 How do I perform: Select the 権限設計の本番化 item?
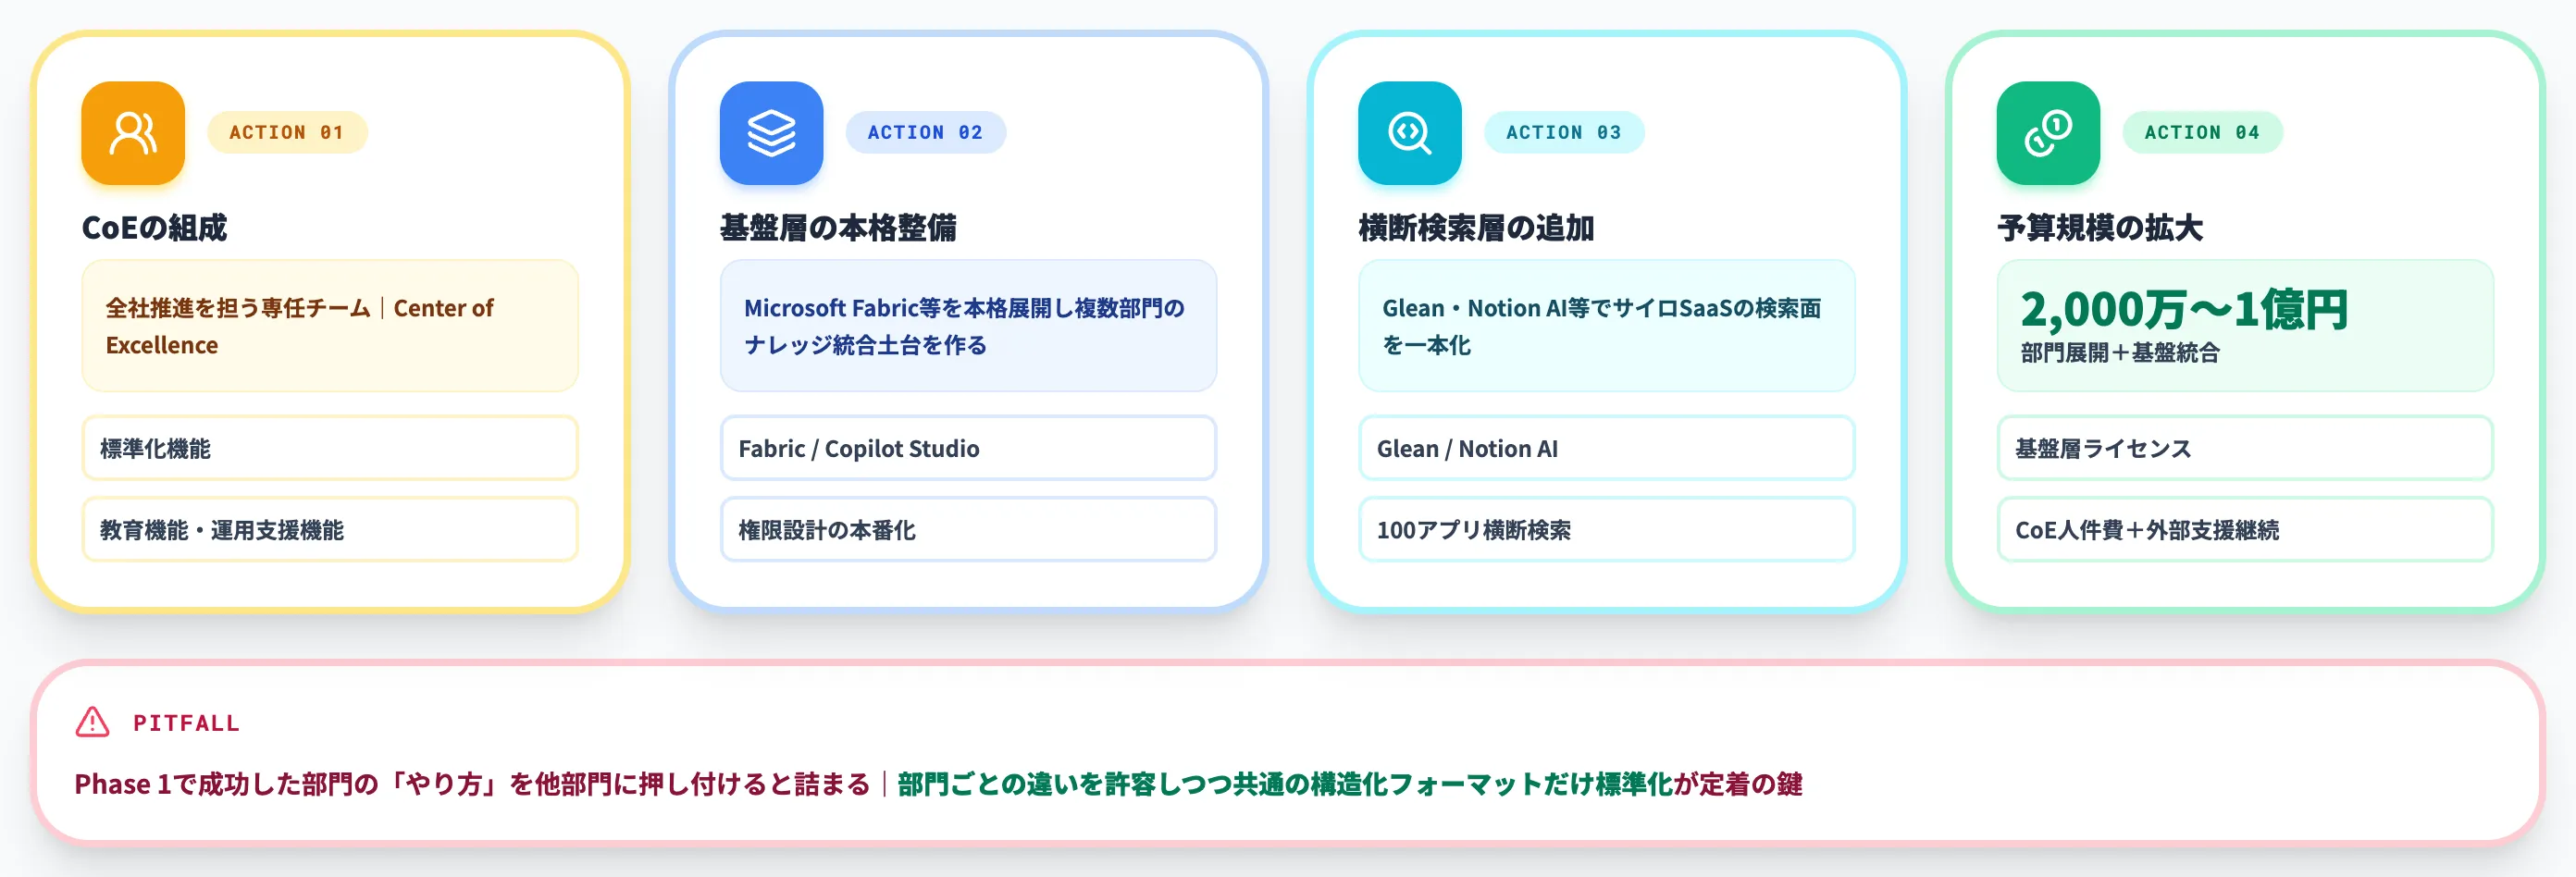[968, 529]
